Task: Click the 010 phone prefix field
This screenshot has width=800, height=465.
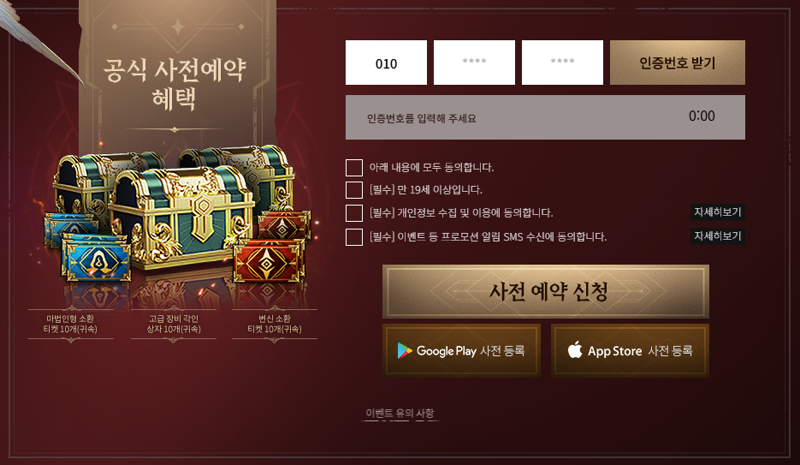Action: pos(386,62)
